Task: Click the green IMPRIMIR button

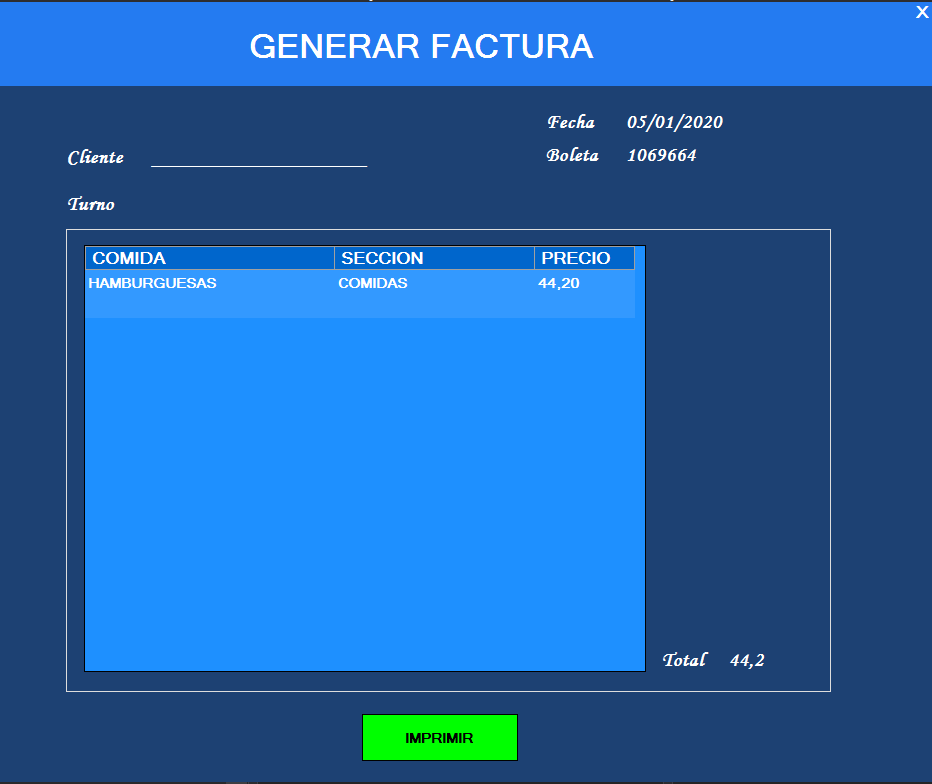Action: [440, 737]
